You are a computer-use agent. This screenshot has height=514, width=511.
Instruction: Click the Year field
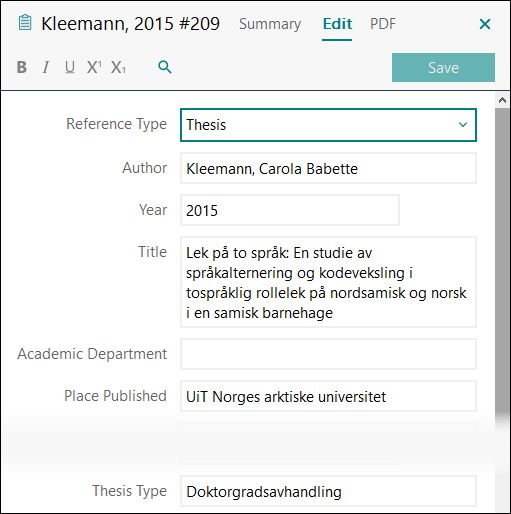(290, 210)
